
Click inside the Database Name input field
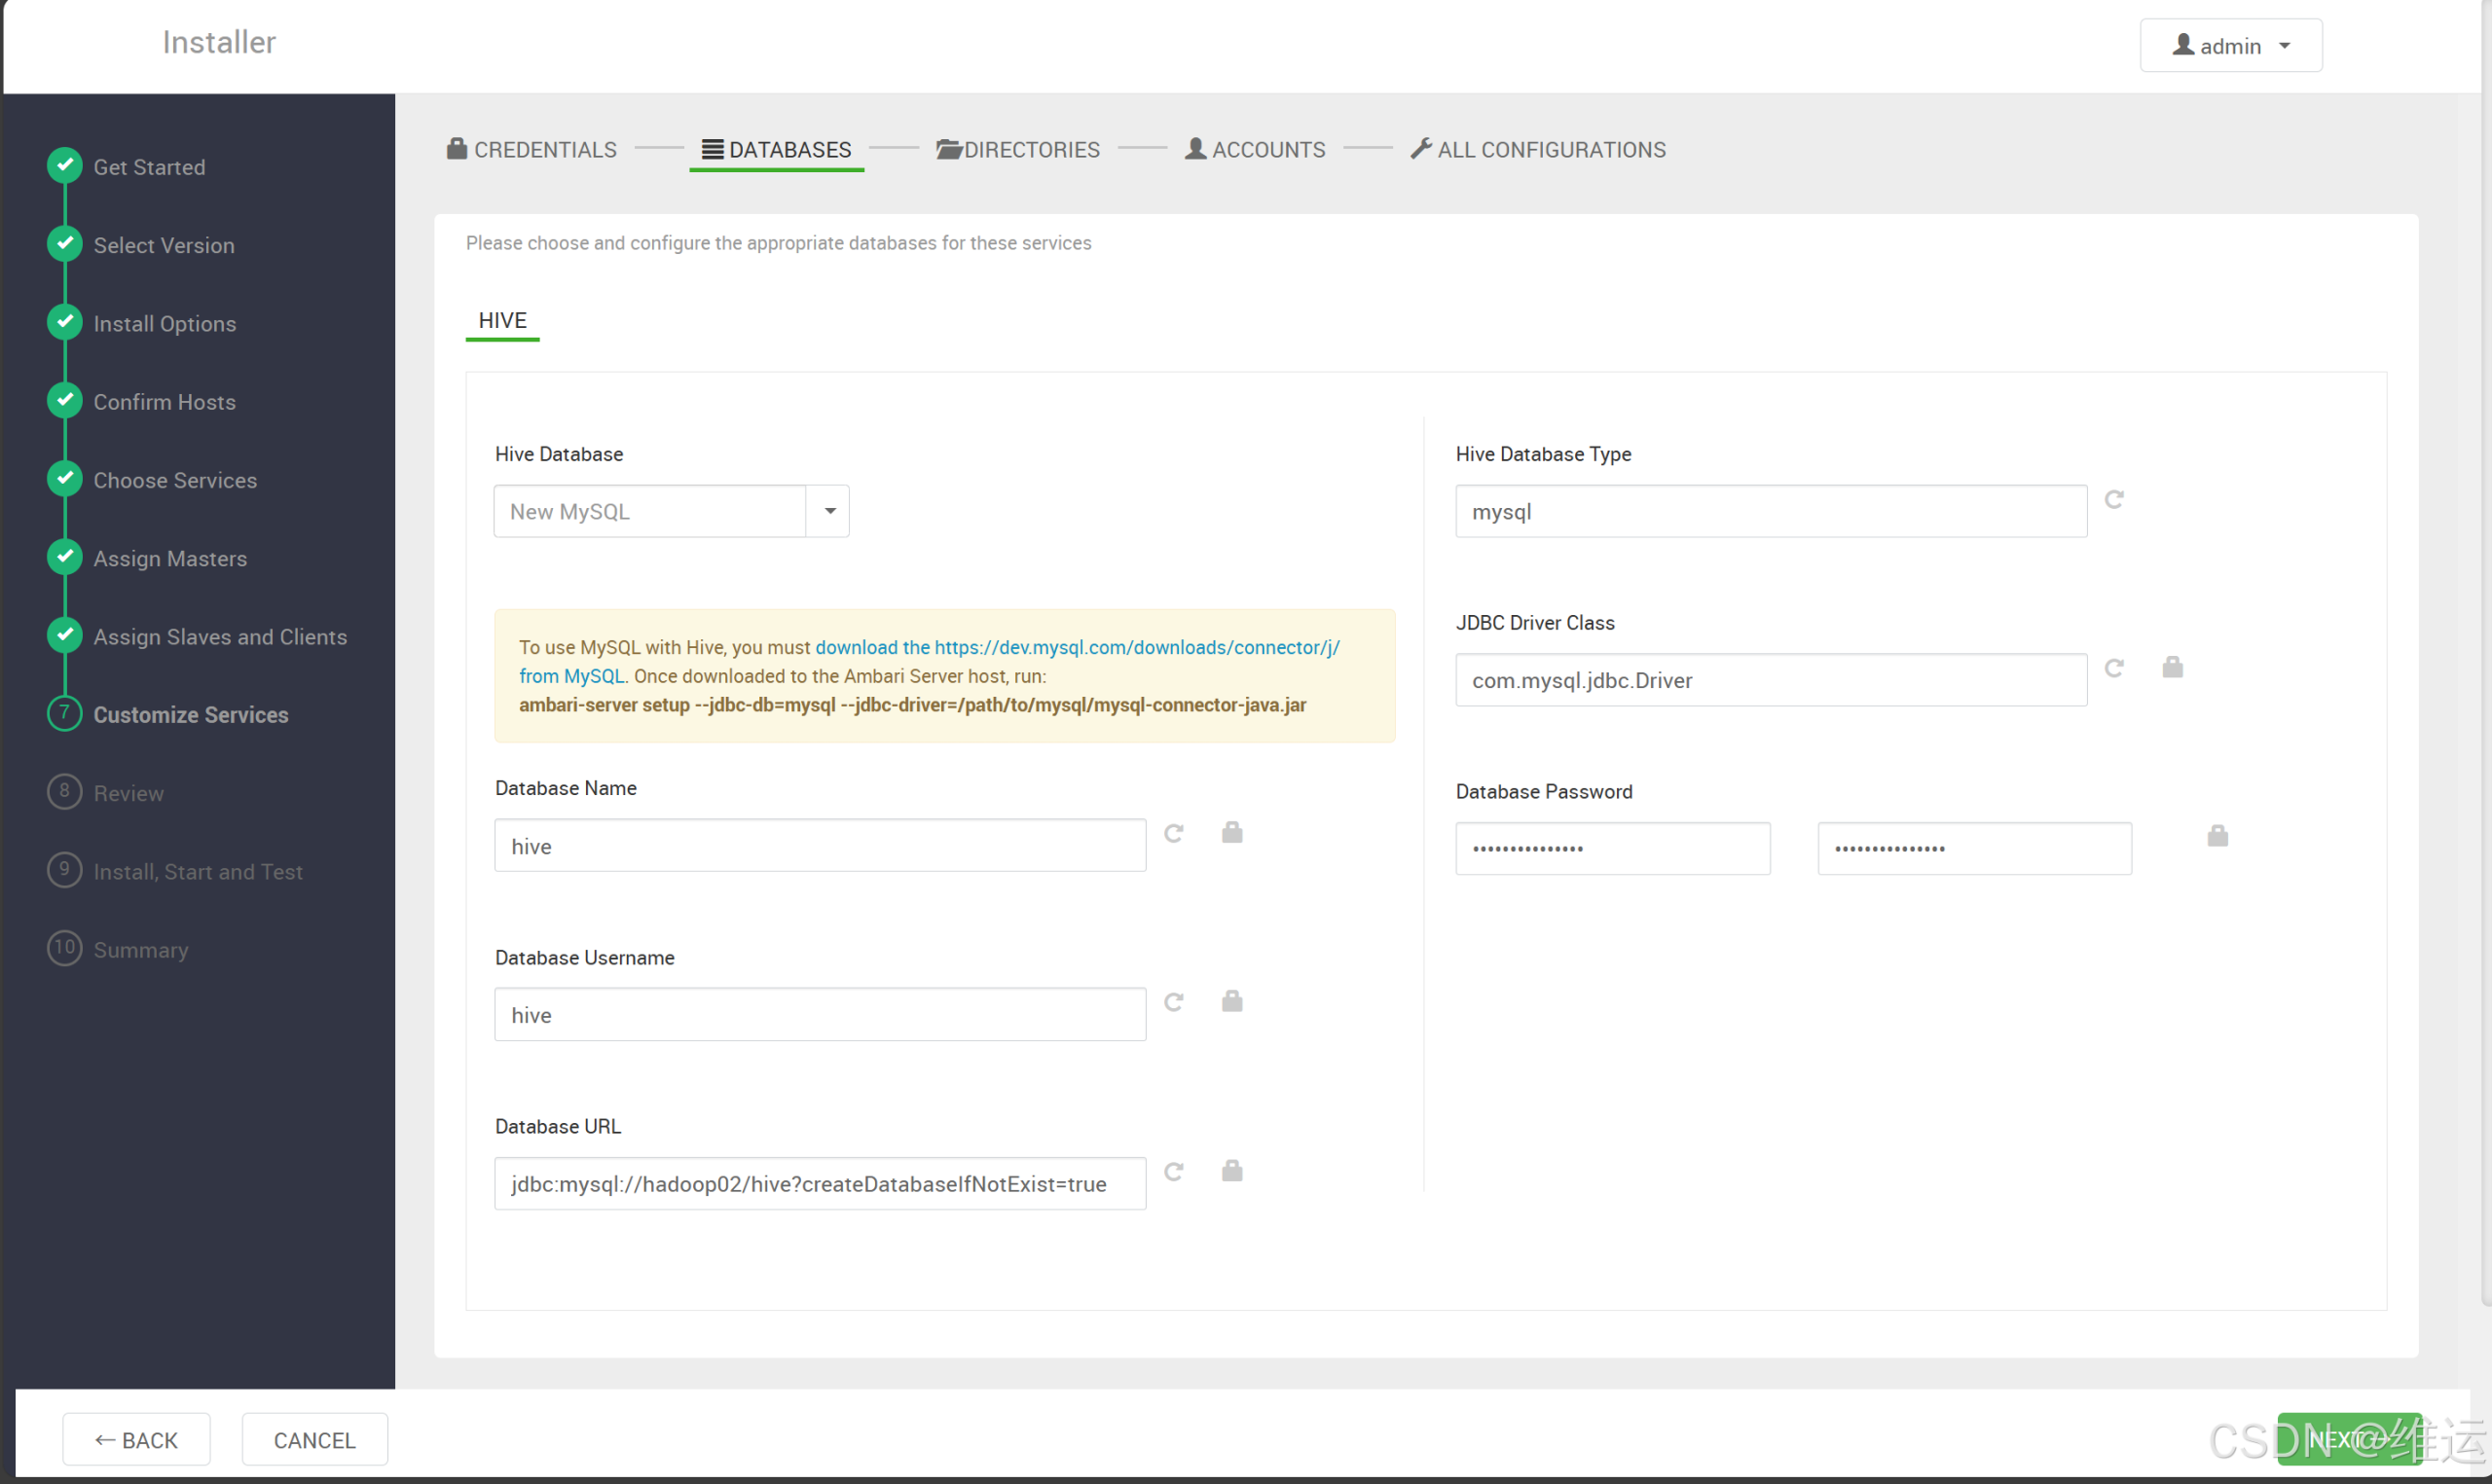point(819,845)
